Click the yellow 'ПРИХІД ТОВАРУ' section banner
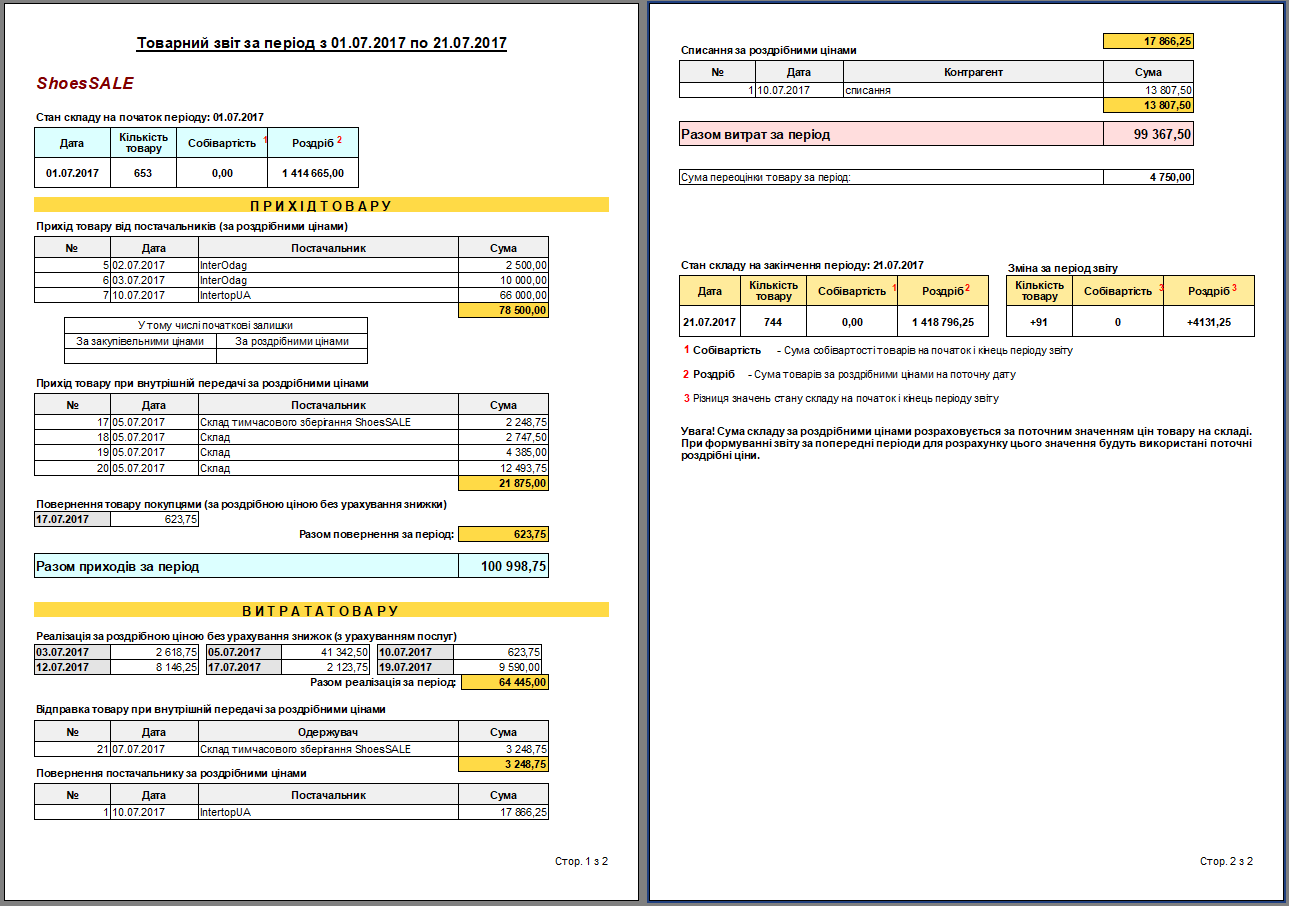1289x906 pixels. (321, 206)
